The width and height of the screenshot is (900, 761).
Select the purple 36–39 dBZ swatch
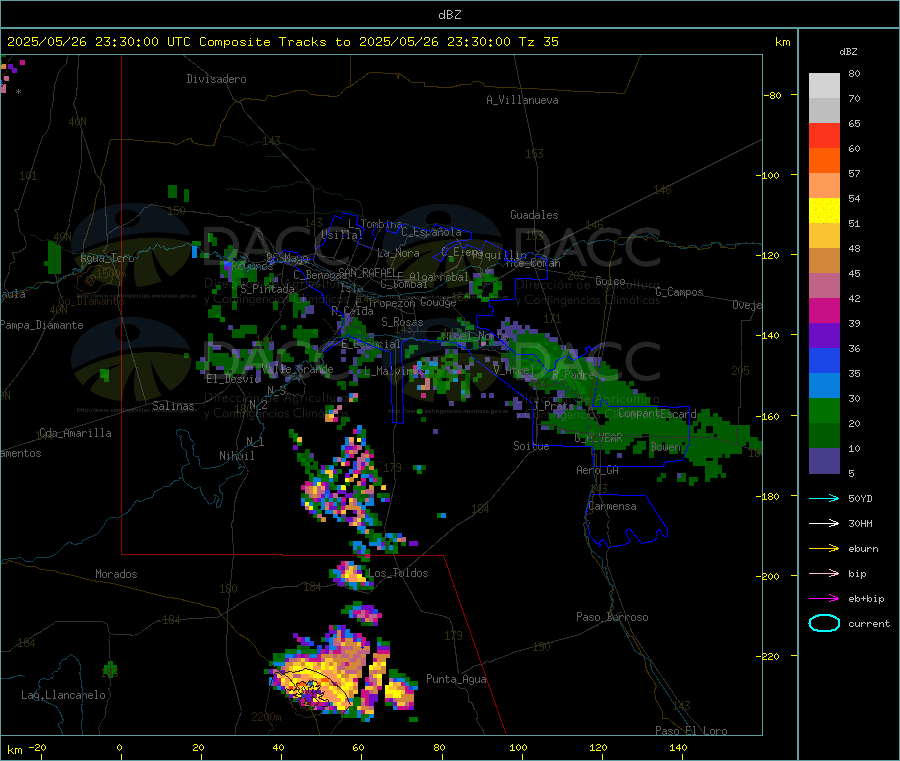824,336
